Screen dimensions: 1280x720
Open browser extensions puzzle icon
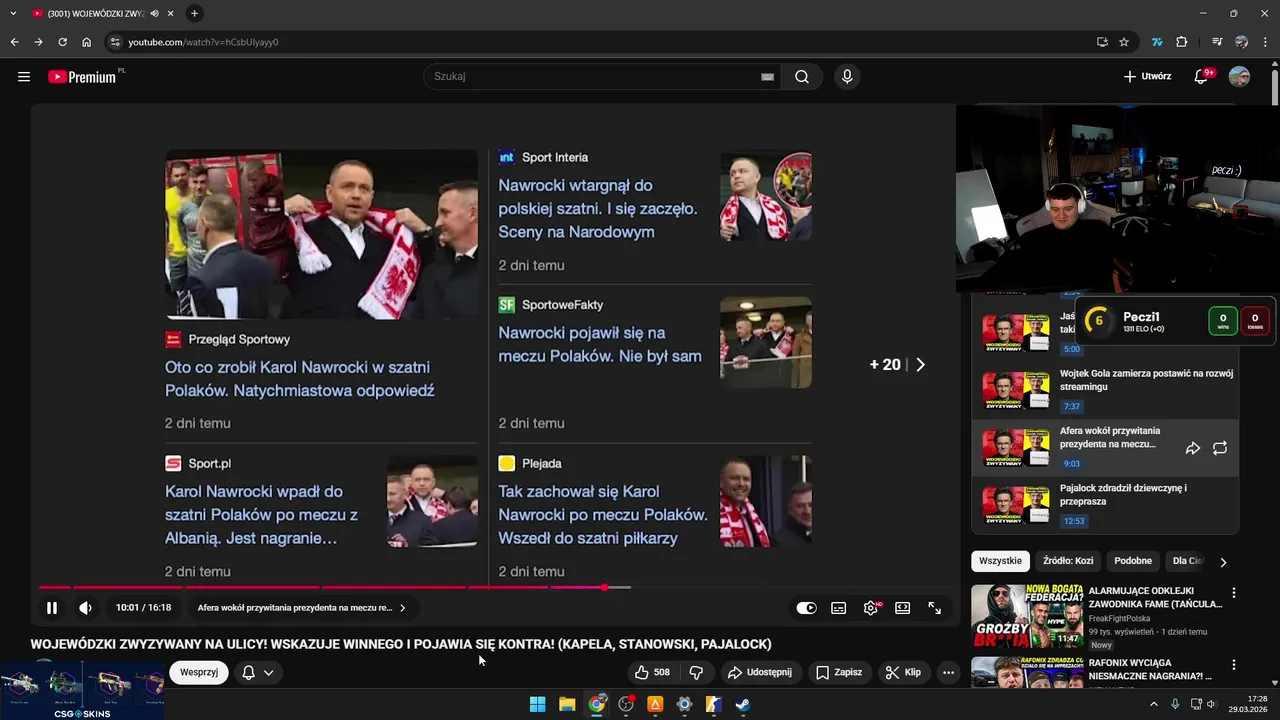[1182, 42]
